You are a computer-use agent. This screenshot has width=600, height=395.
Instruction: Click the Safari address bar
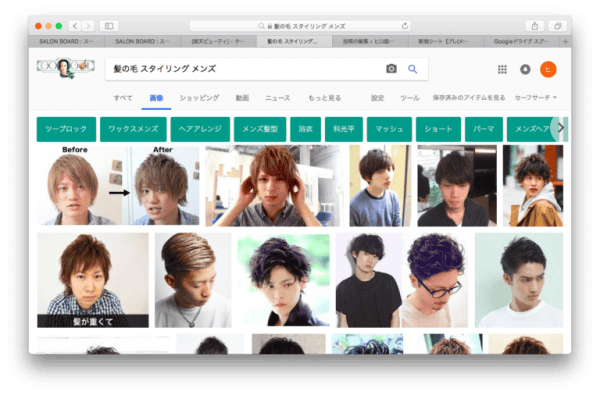pos(300,26)
